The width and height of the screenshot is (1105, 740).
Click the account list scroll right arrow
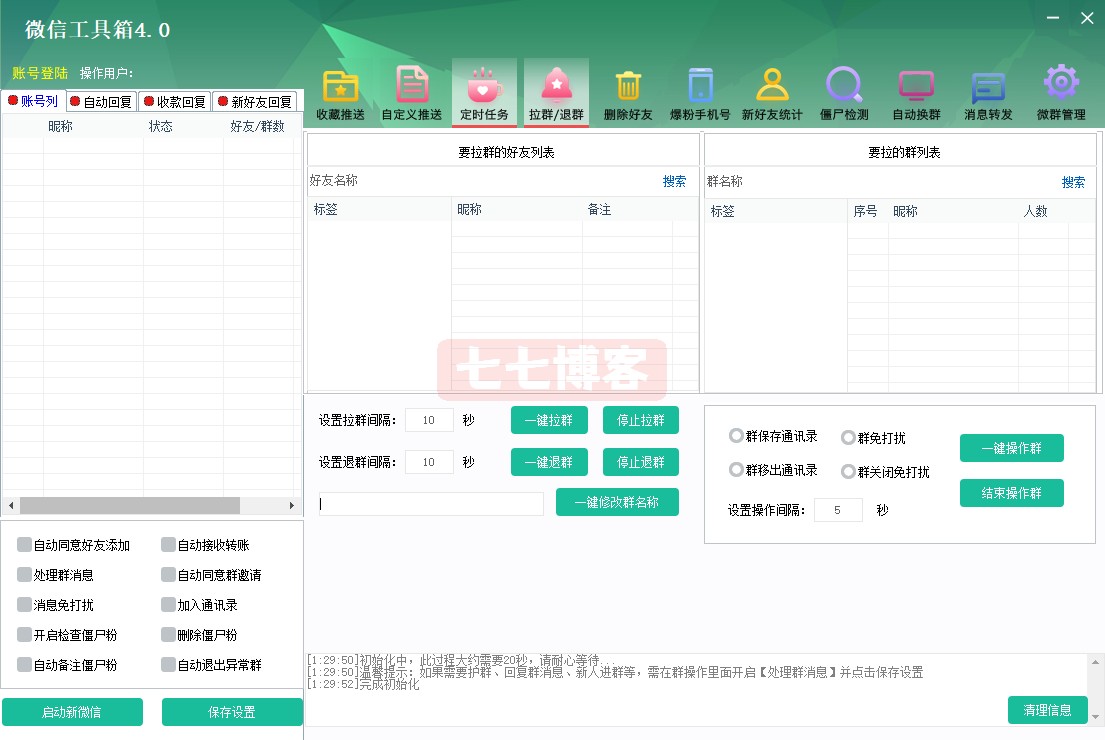292,505
